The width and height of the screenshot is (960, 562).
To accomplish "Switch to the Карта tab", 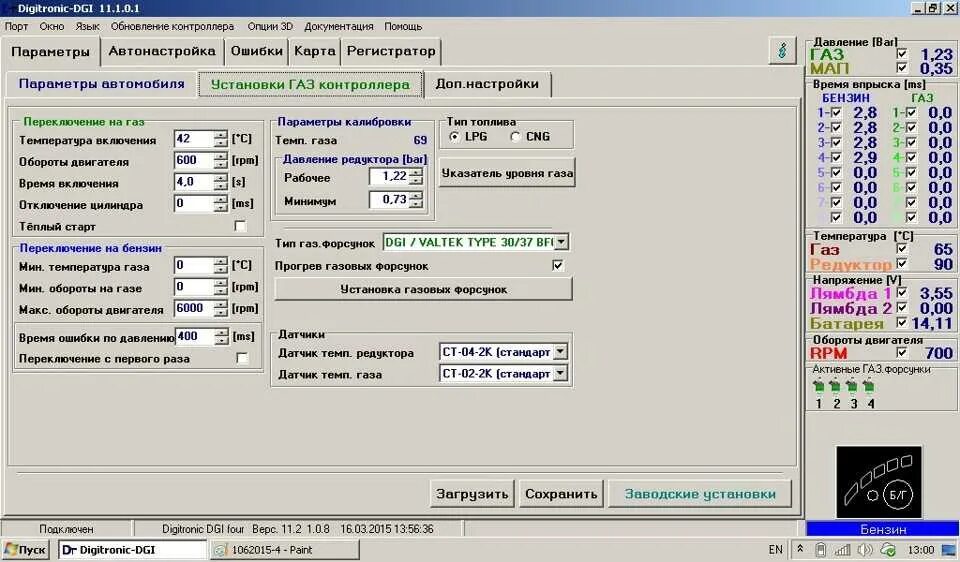I will tap(315, 51).
